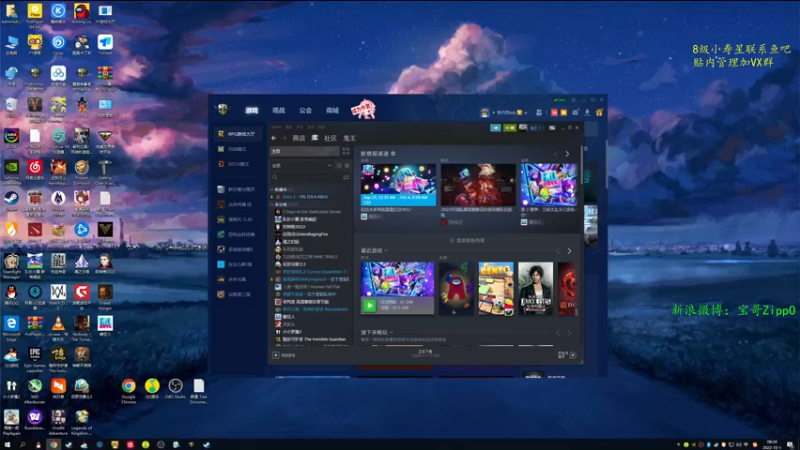
Task: Click the library home field in Steam
Action: 305,151
